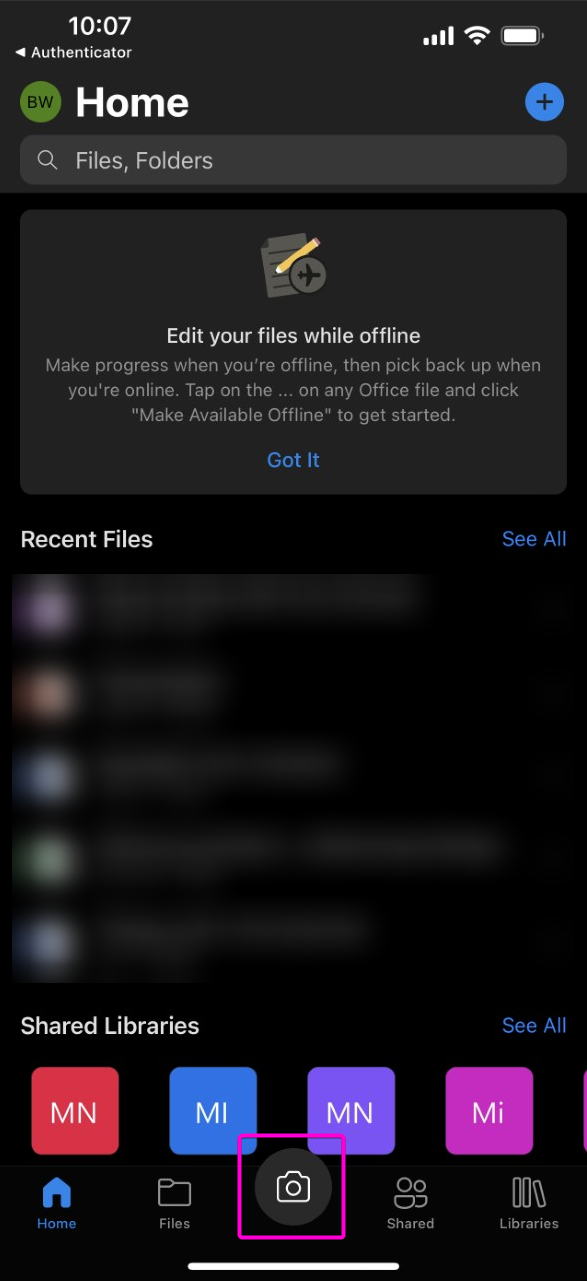Tap the camera scan button
This screenshot has height=1281, width=587.
coord(292,1187)
